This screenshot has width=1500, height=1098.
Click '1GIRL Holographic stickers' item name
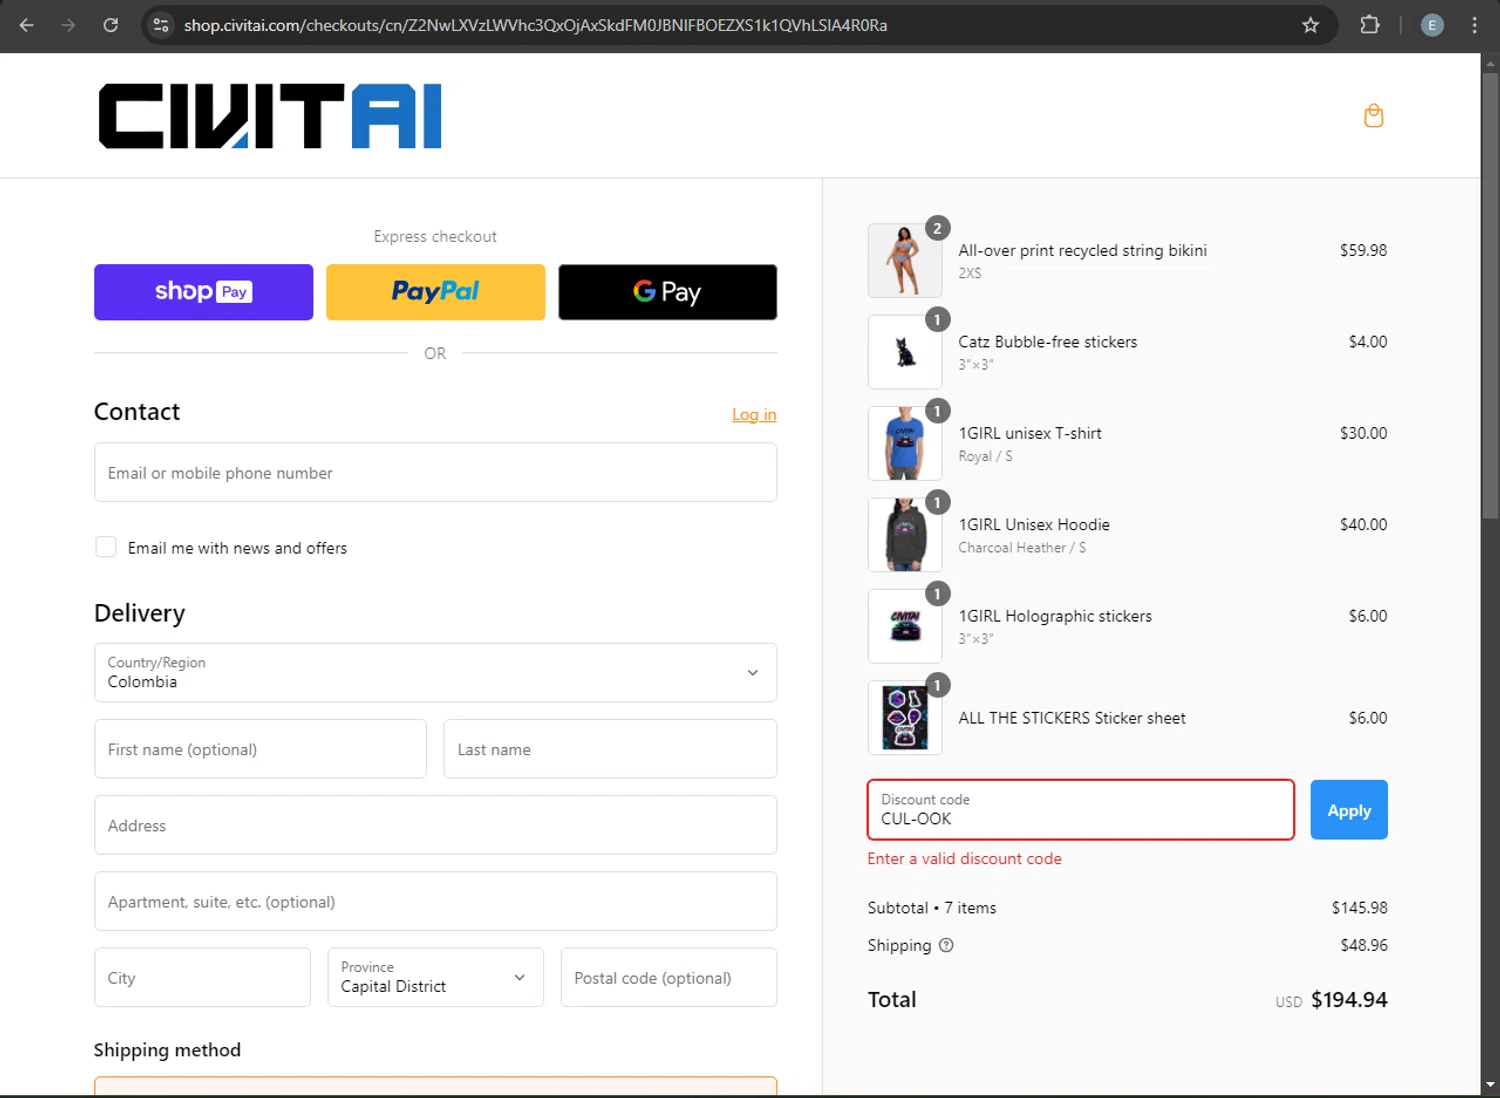pos(1055,616)
